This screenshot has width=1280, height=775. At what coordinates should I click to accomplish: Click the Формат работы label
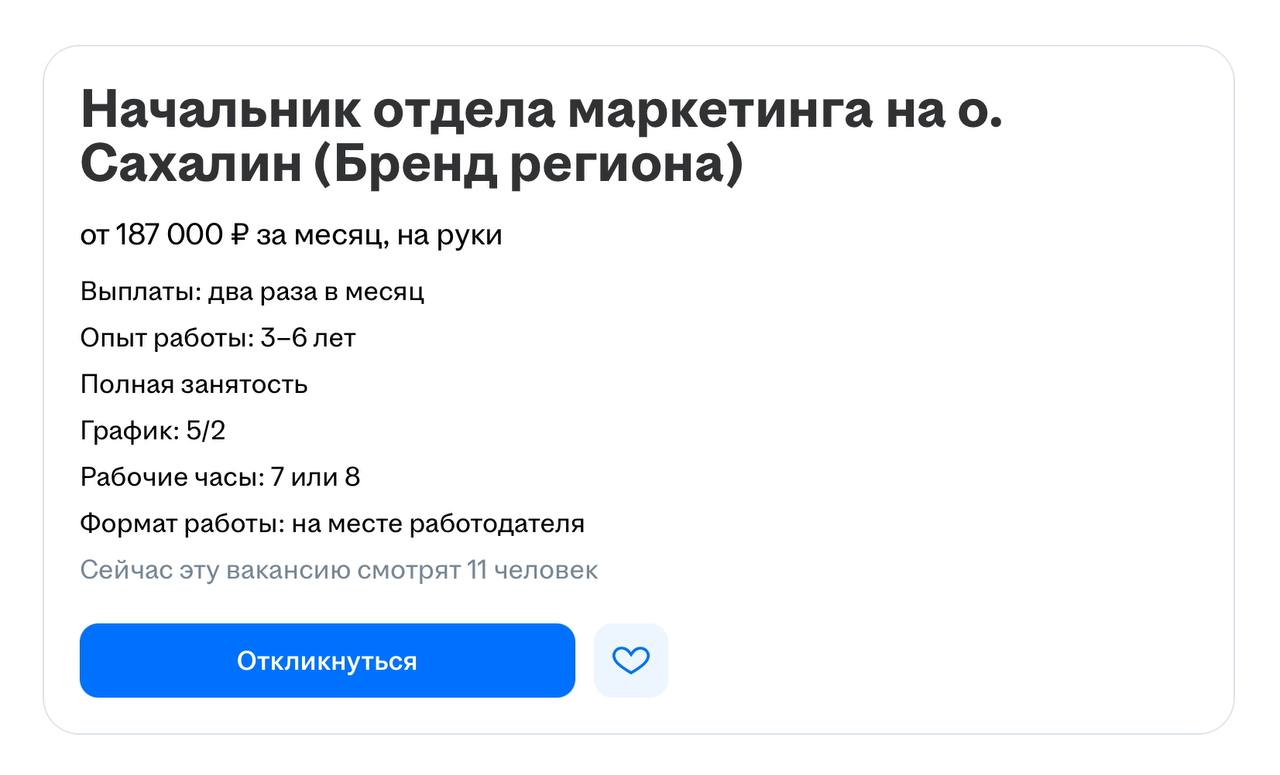(x=183, y=524)
